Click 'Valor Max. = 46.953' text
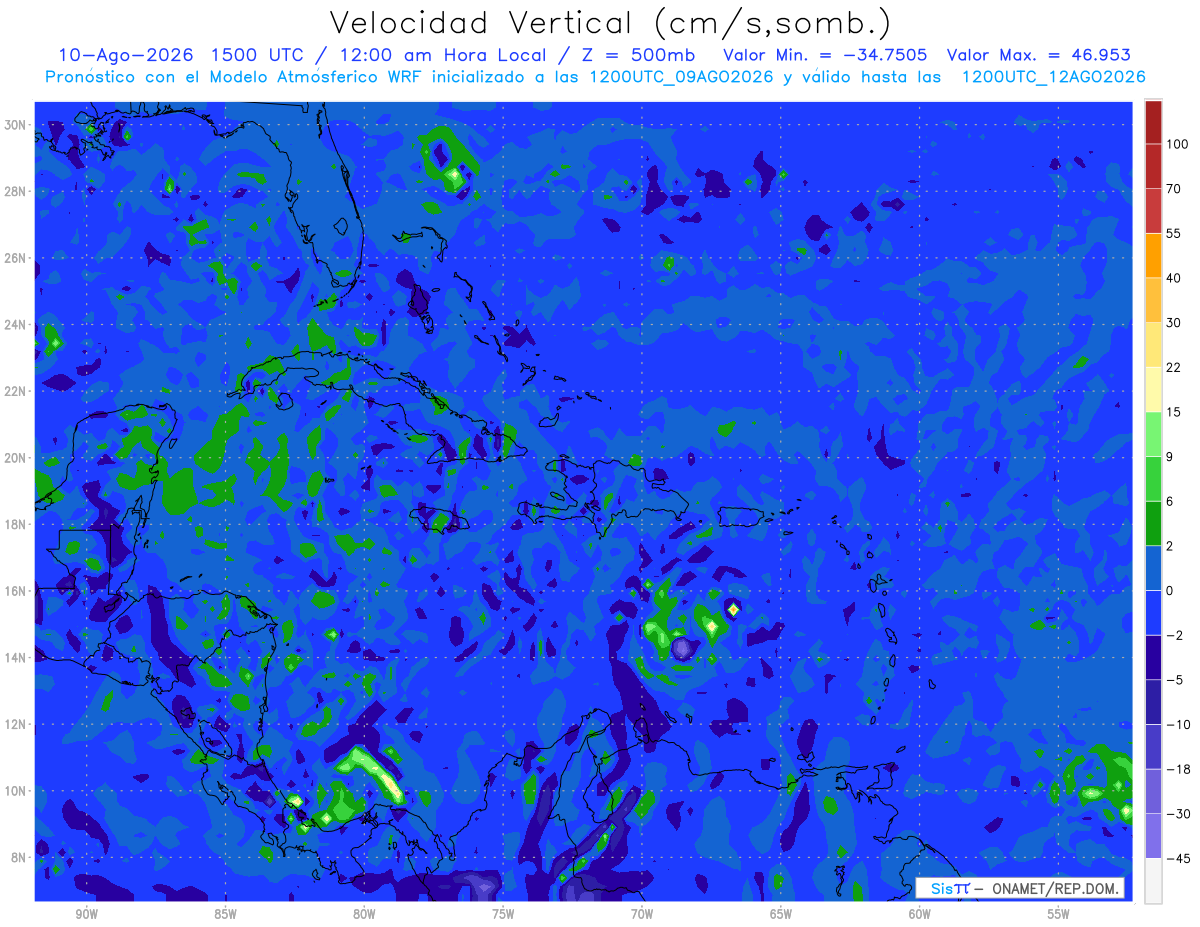The image size is (1200, 927). pyautogui.click(x=1038, y=55)
